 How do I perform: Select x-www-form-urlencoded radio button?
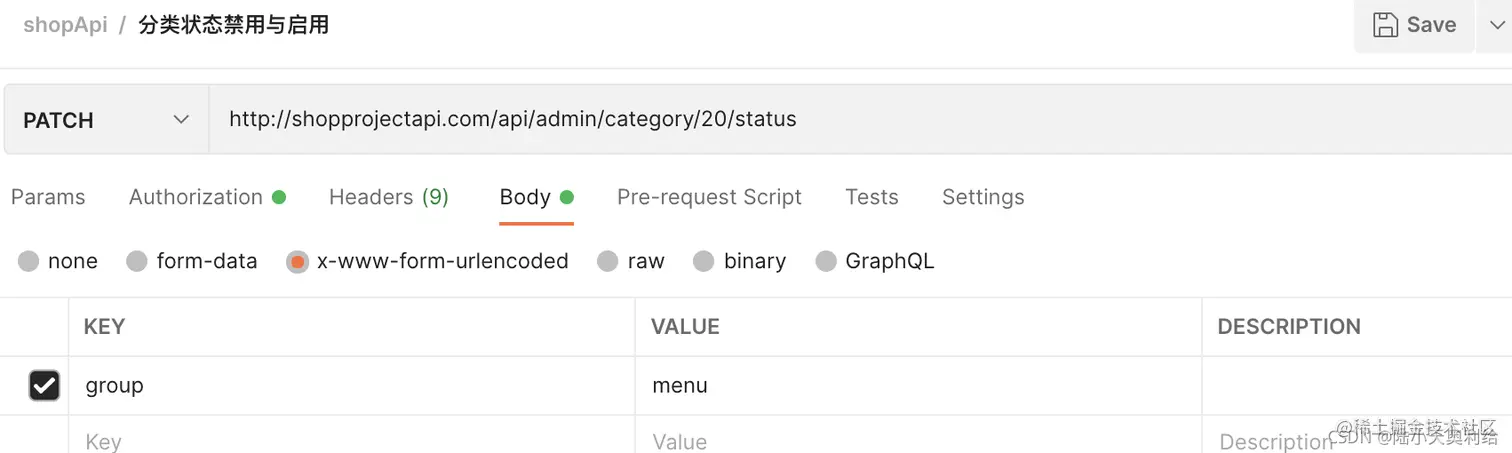(297, 262)
